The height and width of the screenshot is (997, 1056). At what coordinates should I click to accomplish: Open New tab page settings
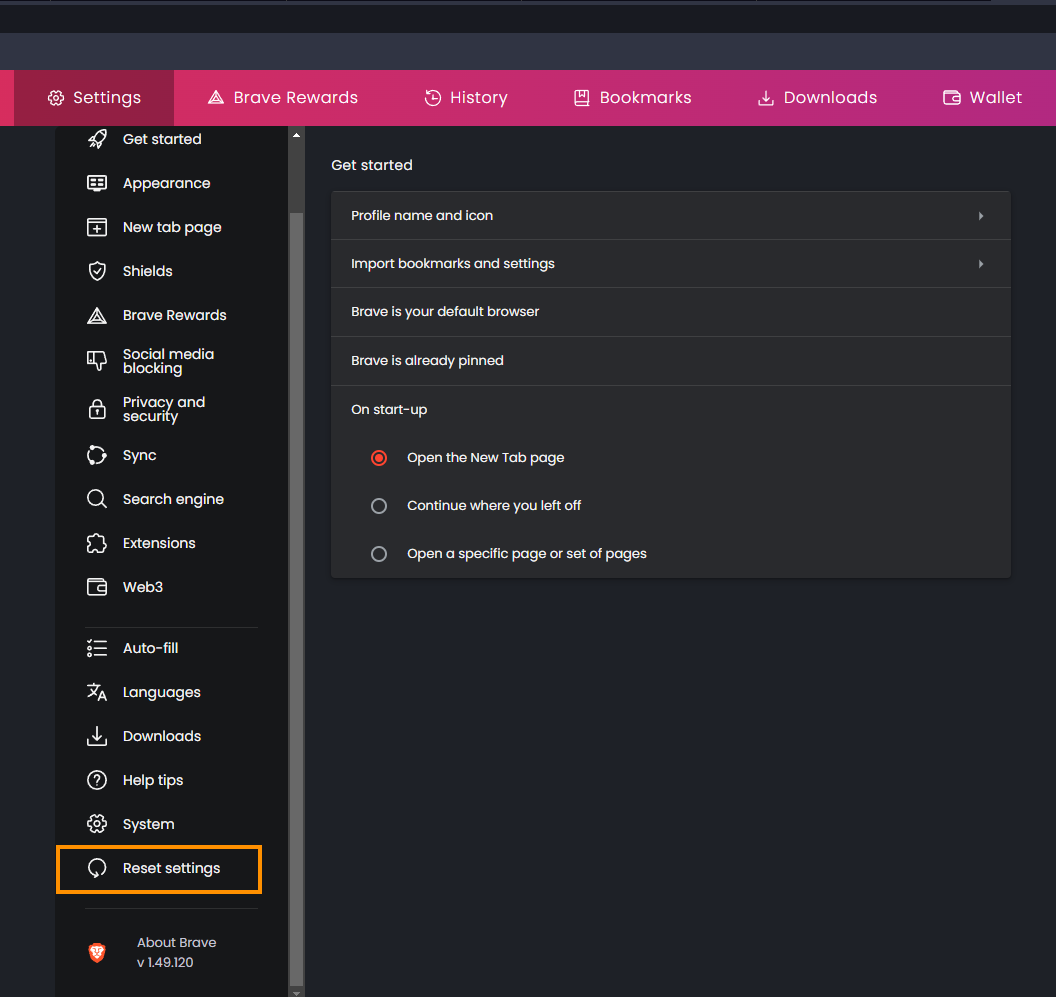point(172,227)
